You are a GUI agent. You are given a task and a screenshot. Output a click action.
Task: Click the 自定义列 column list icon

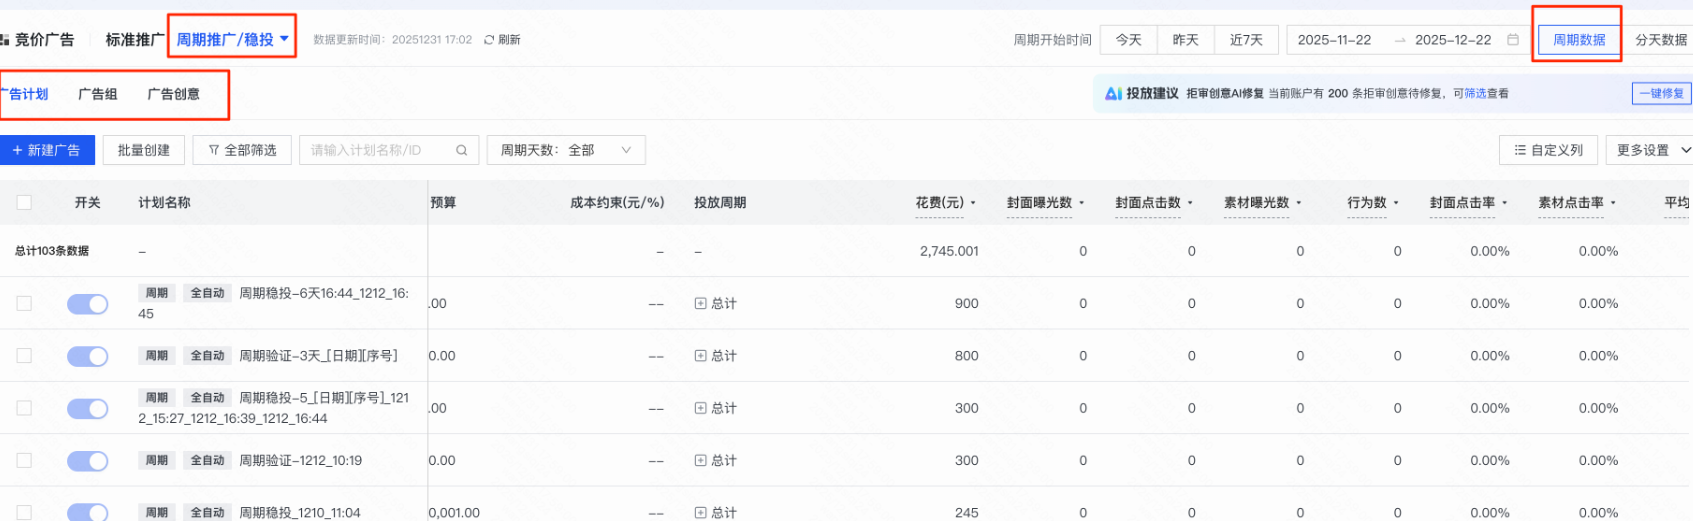(1520, 150)
